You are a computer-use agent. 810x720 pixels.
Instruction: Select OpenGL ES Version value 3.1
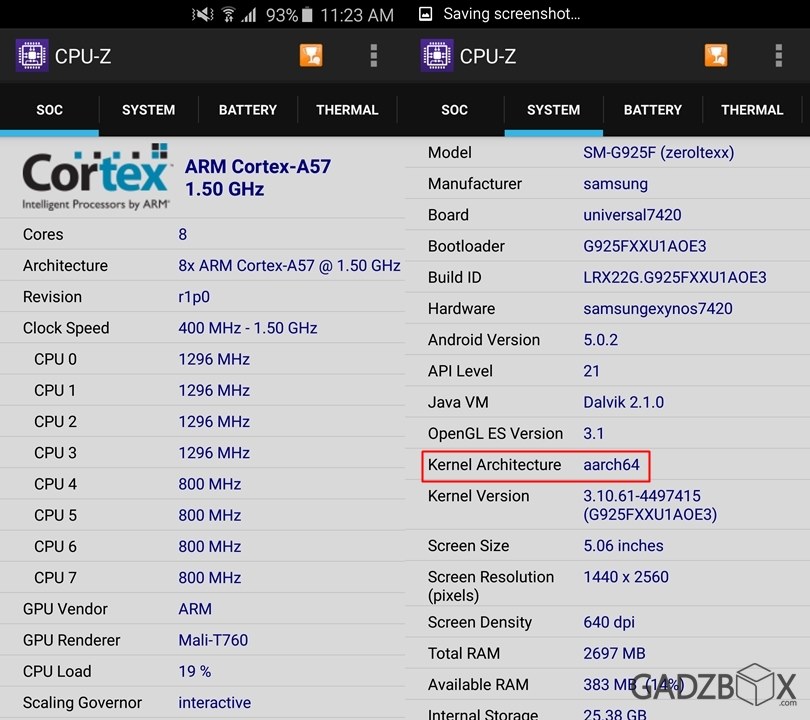click(593, 433)
